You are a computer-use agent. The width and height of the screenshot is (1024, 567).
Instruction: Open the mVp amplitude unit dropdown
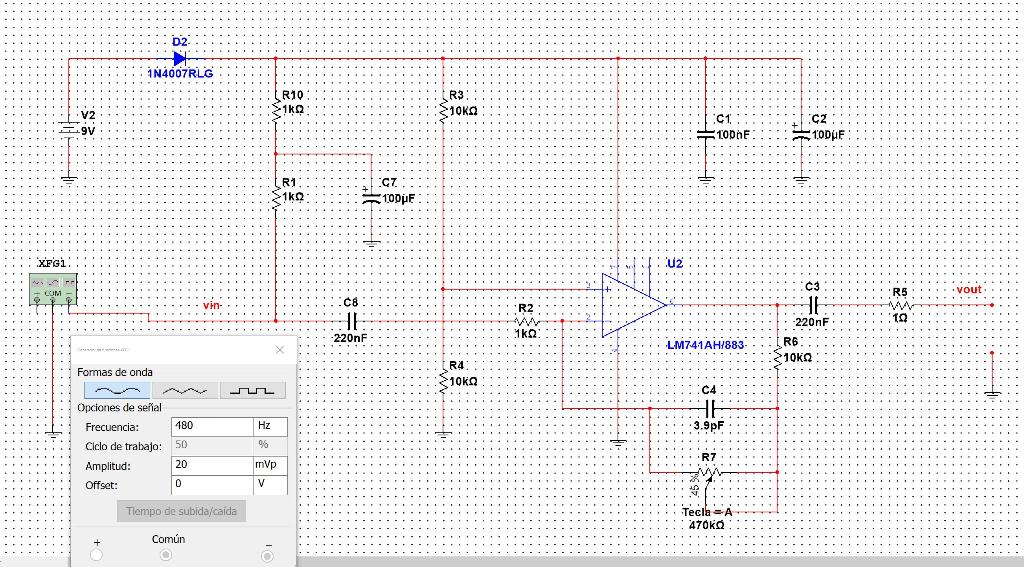(270, 465)
